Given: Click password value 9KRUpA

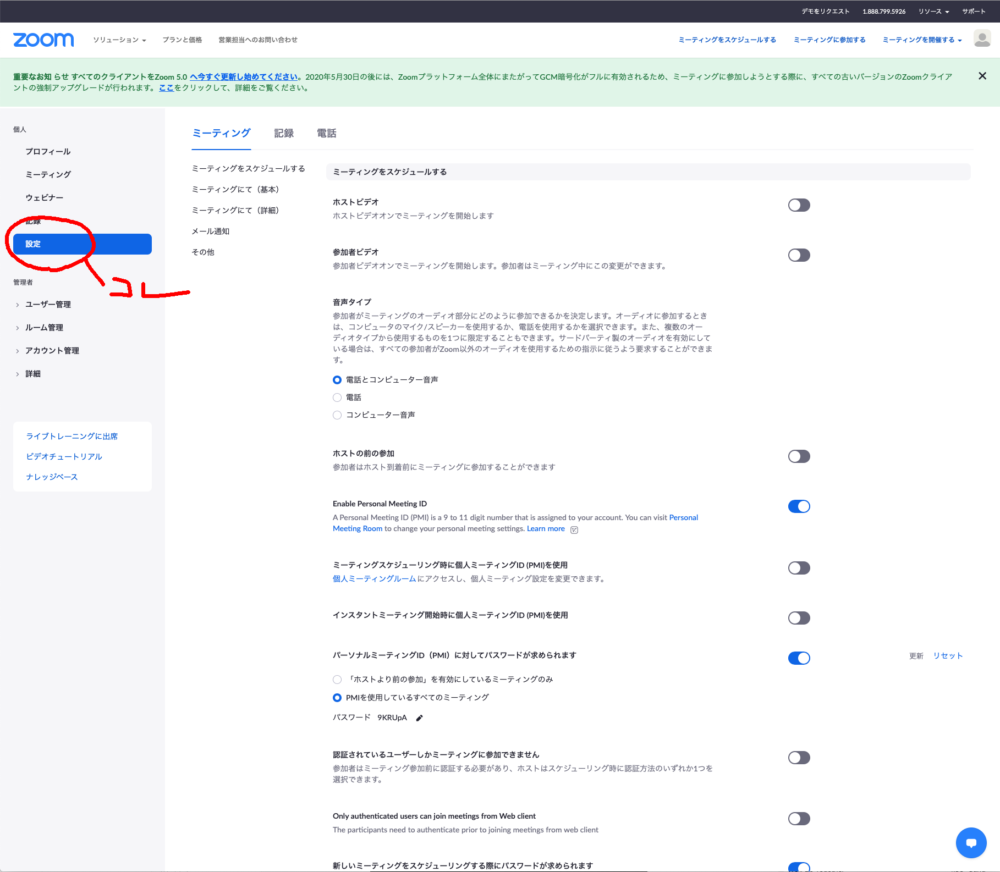Looking at the screenshot, I should point(392,718).
